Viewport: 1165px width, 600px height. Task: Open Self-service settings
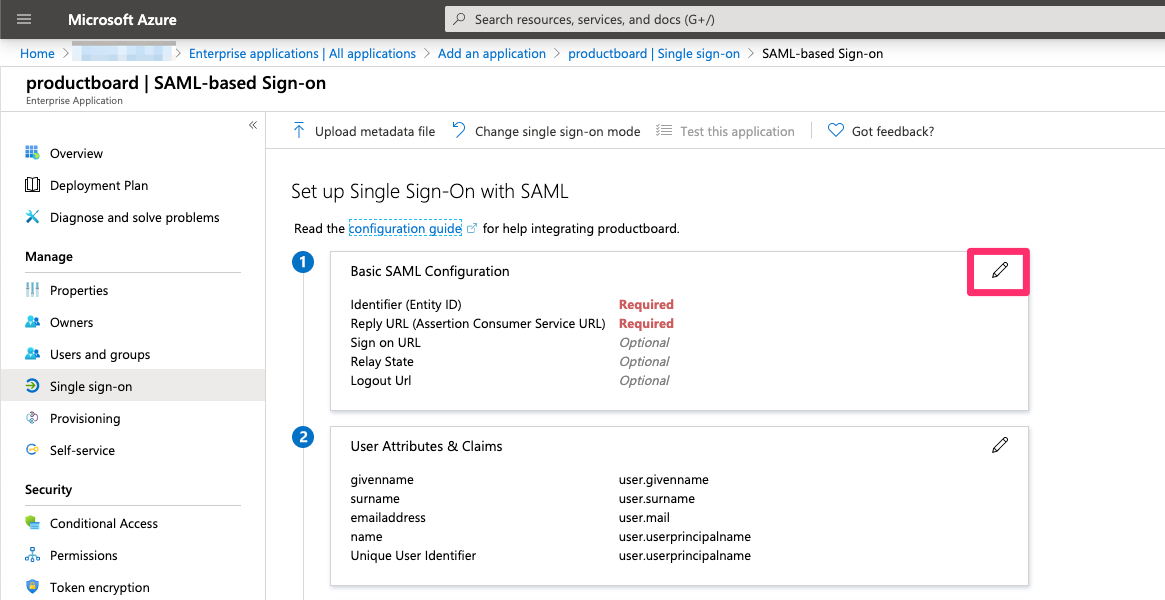pyautogui.click(x=82, y=450)
